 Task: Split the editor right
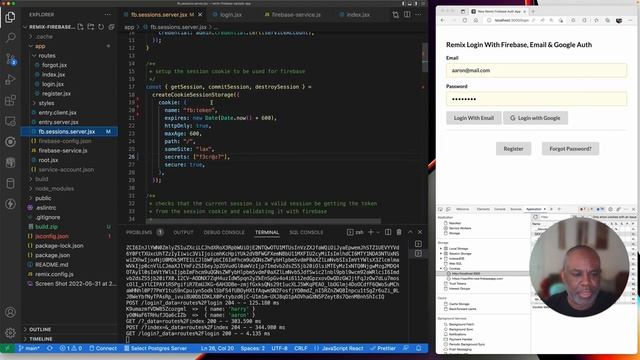407,14
